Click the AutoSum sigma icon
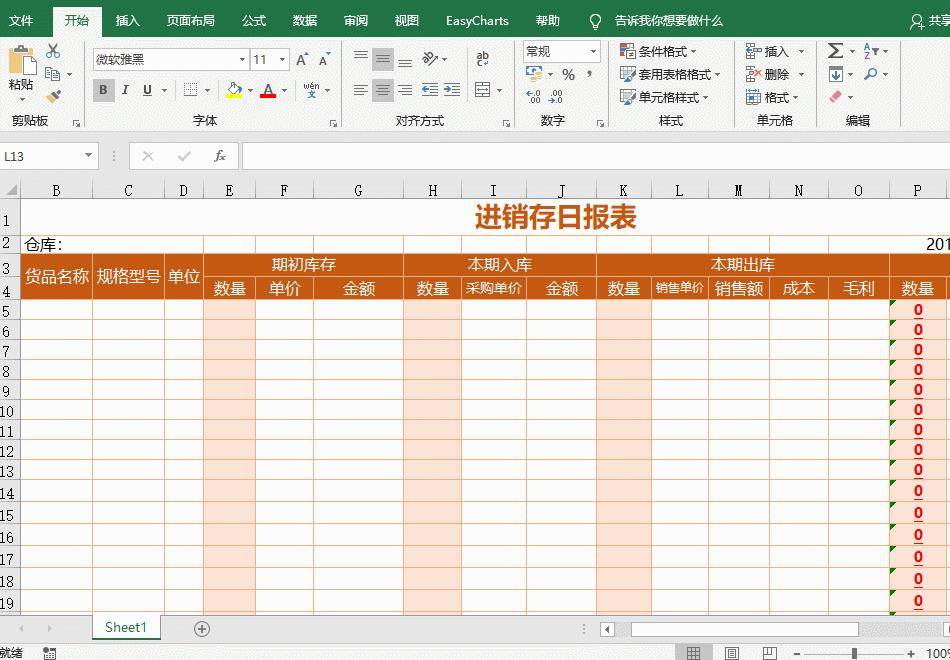Screen dimensions: 950x660 [x=835, y=51]
